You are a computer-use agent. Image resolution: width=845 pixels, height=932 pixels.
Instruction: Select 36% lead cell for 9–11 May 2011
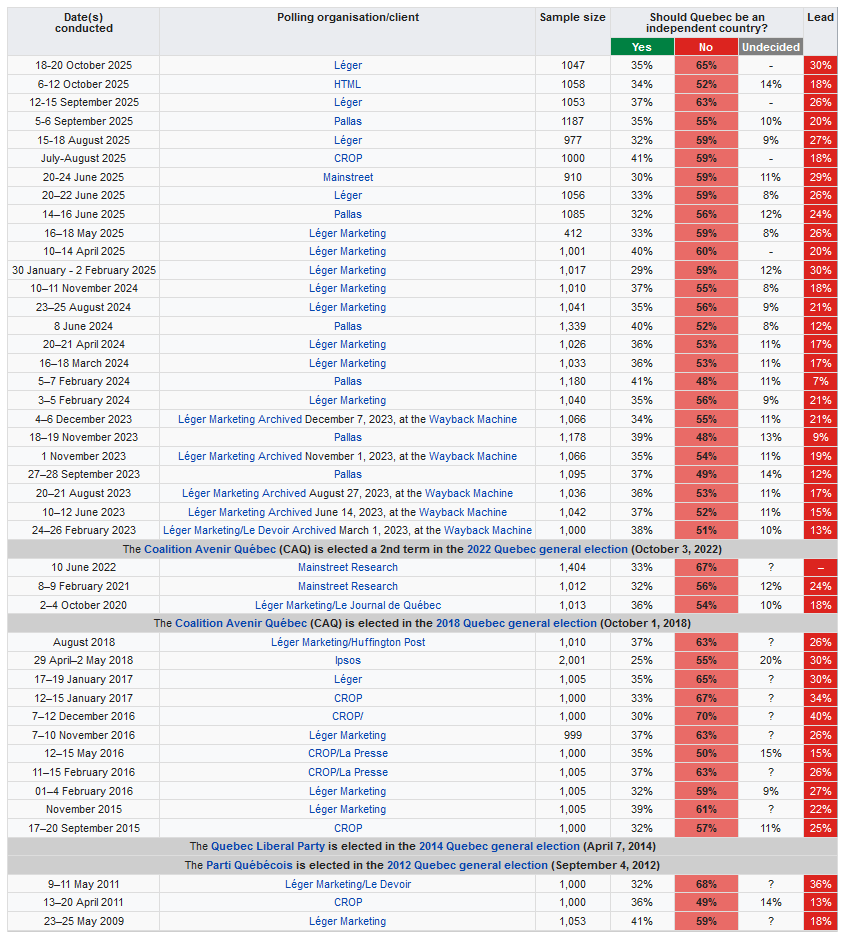(821, 884)
